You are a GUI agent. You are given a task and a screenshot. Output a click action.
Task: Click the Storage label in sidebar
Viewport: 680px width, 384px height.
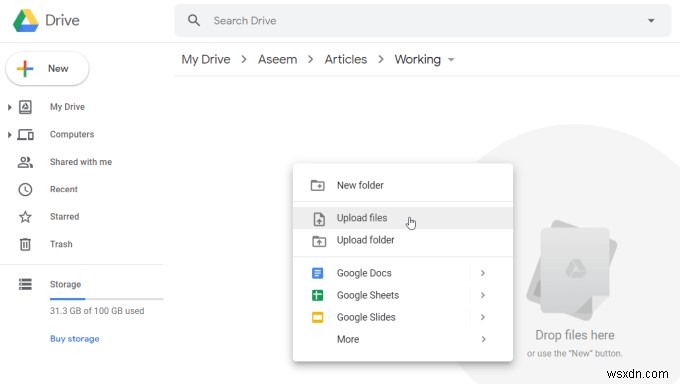[x=65, y=284]
